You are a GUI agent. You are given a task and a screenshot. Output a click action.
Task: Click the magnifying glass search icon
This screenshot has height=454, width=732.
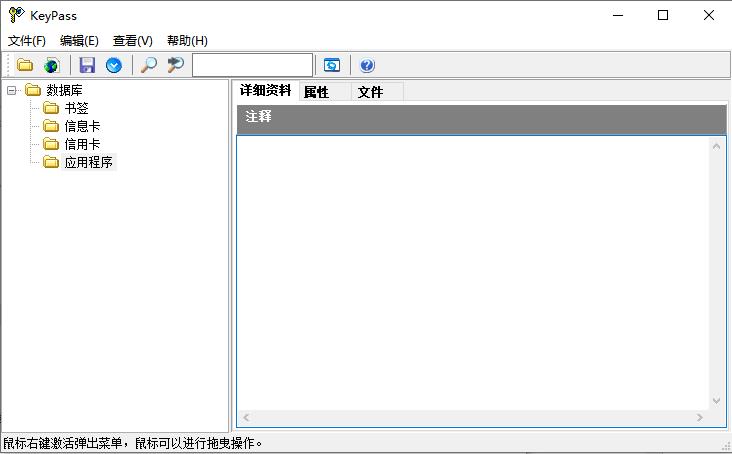point(149,65)
